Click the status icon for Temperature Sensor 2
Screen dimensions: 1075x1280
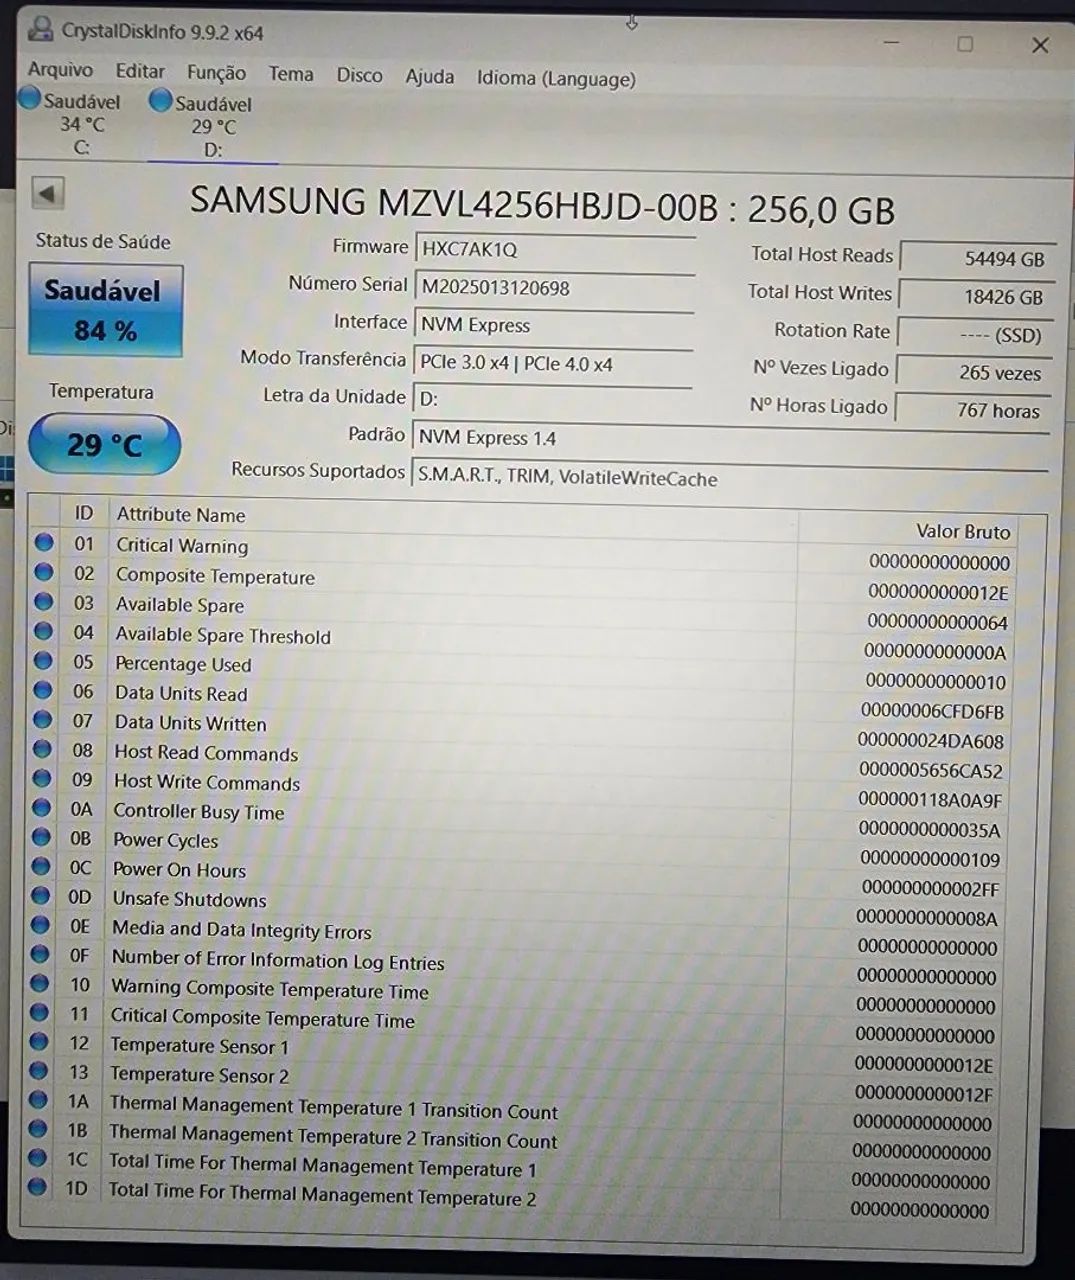39,1070
